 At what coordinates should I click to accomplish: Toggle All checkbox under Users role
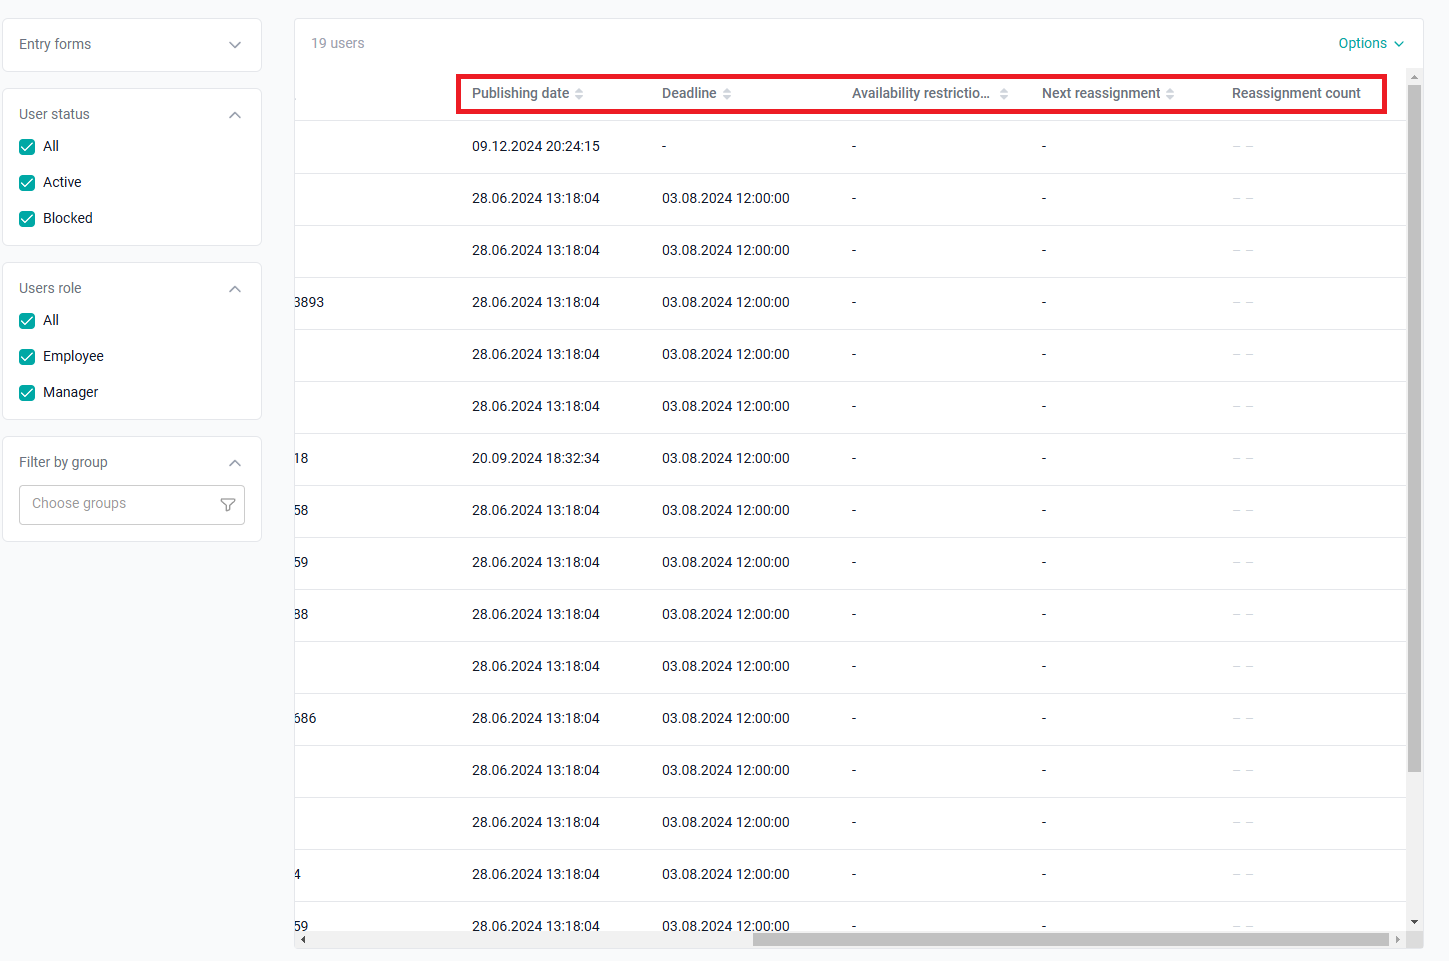(27, 321)
